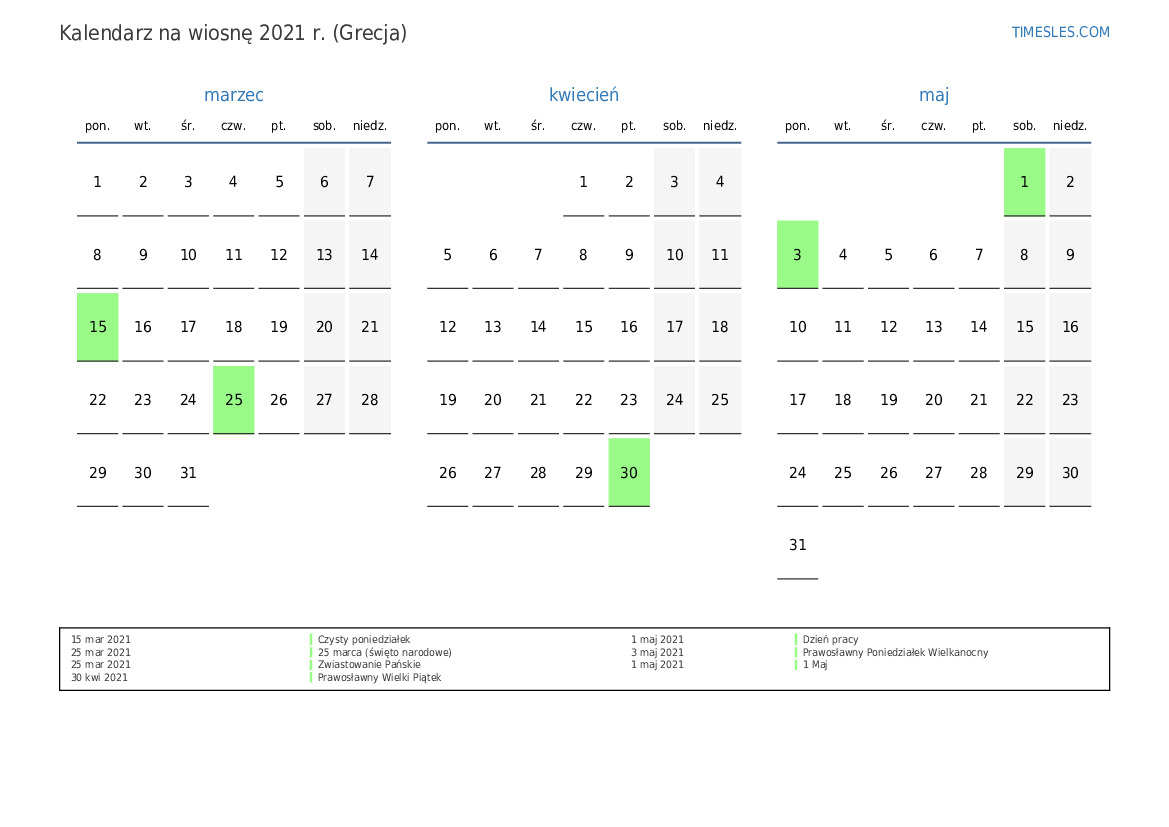This screenshot has height=827, width=1169.
Task: Select highlighted May 3 holiday cell
Action: 798,254
